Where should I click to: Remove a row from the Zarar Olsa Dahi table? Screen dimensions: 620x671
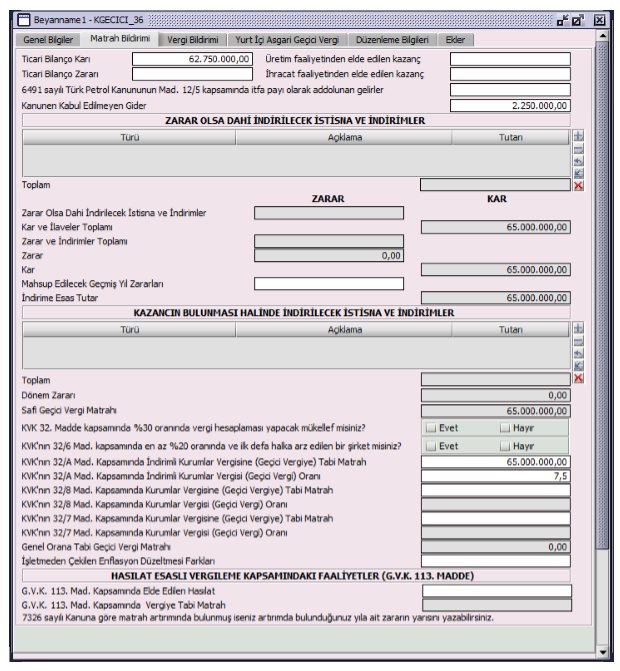tap(578, 149)
